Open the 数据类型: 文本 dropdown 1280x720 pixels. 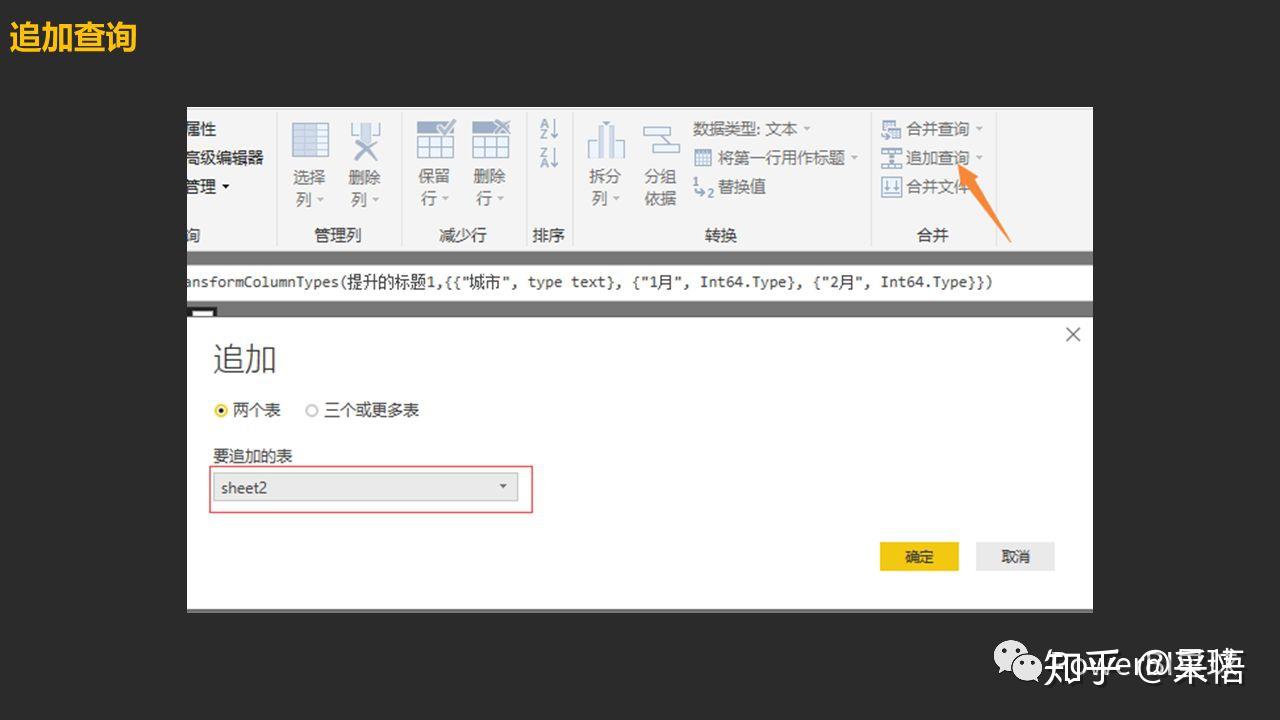click(x=808, y=128)
